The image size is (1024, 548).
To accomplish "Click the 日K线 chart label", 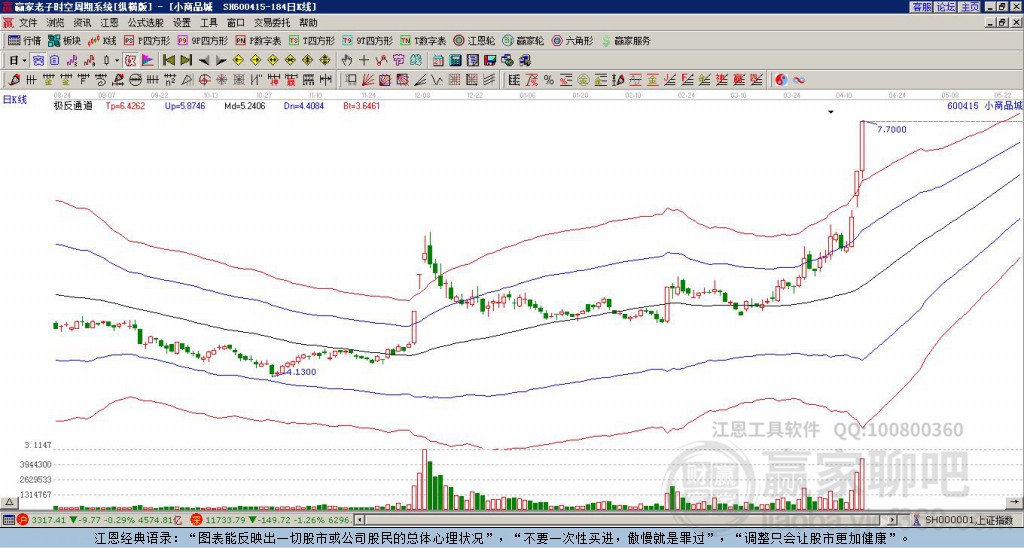I will tap(14, 99).
